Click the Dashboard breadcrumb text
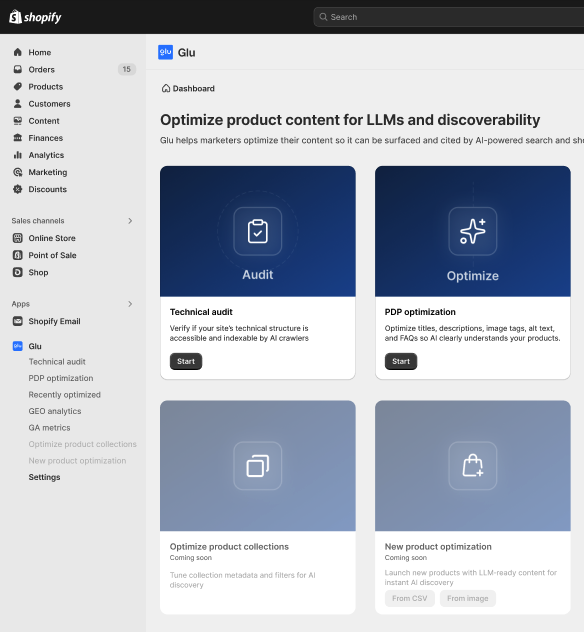 [x=193, y=88]
